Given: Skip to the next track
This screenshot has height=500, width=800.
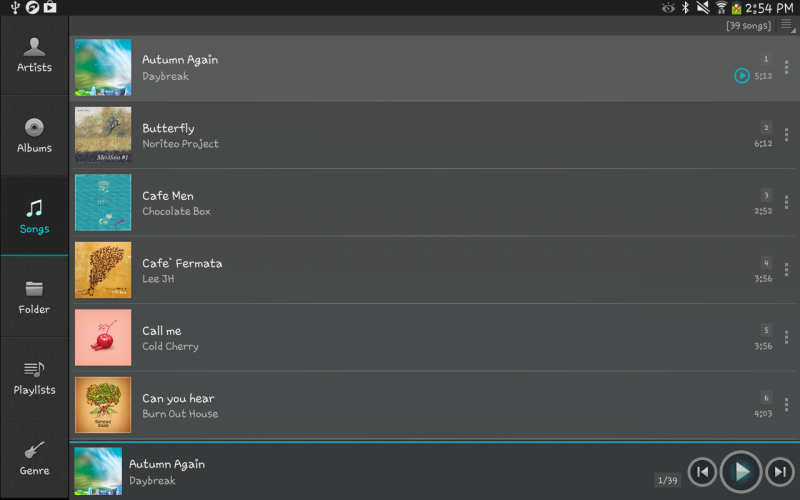Looking at the screenshot, I should [779, 471].
